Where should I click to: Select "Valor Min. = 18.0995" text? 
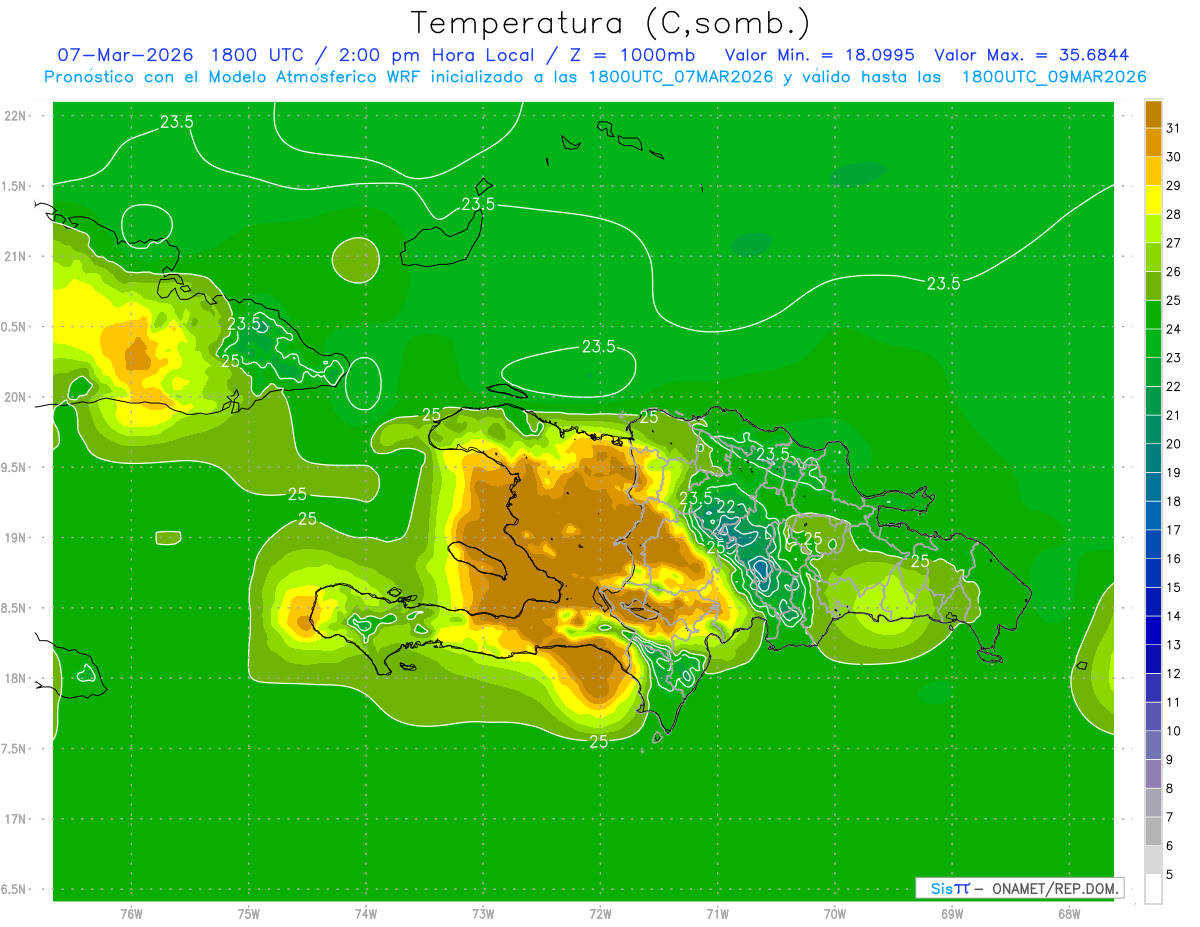pos(820,55)
